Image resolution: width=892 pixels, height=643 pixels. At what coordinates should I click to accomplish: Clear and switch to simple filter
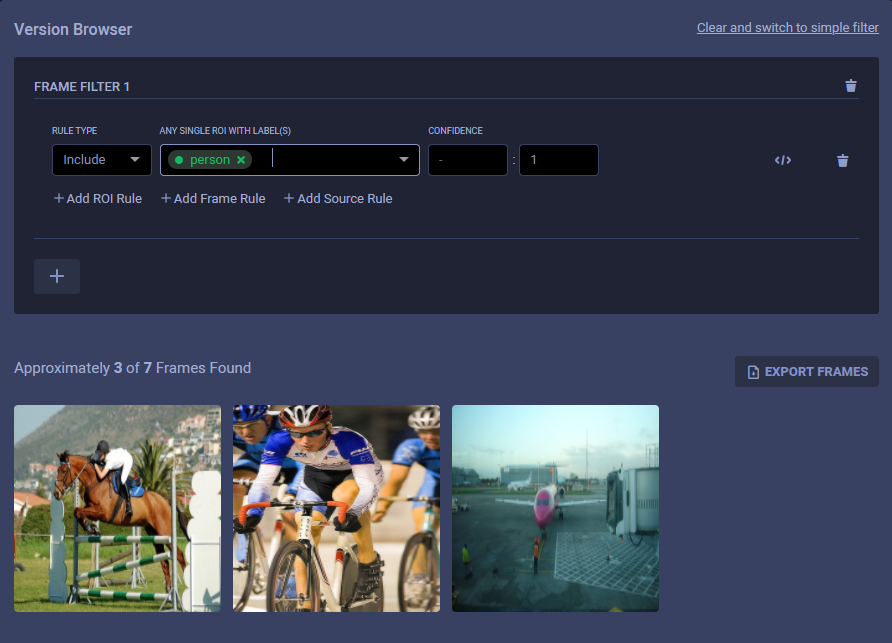click(x=787, y=28)
